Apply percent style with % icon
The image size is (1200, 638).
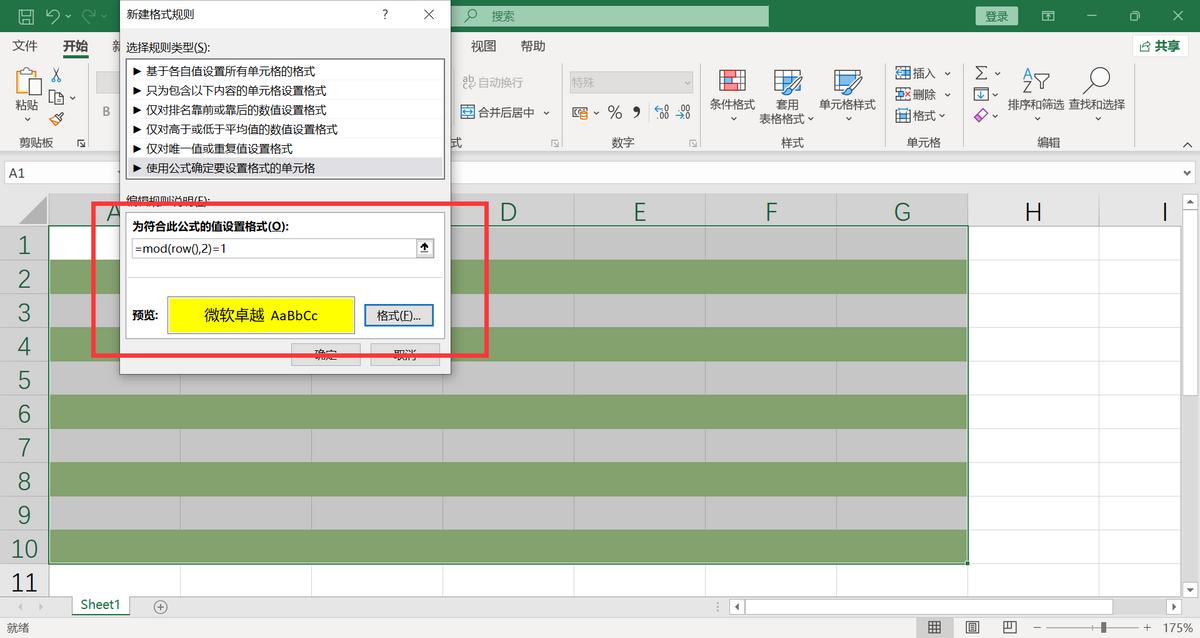(615, 113)
